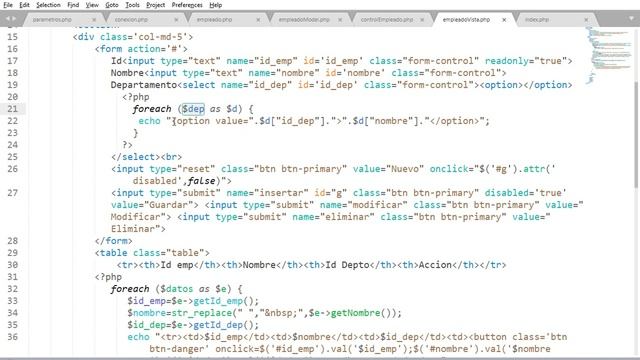Close the controlEmpleado.php tab
Viewport: 640px width, 360px height.
click(422, 20)
